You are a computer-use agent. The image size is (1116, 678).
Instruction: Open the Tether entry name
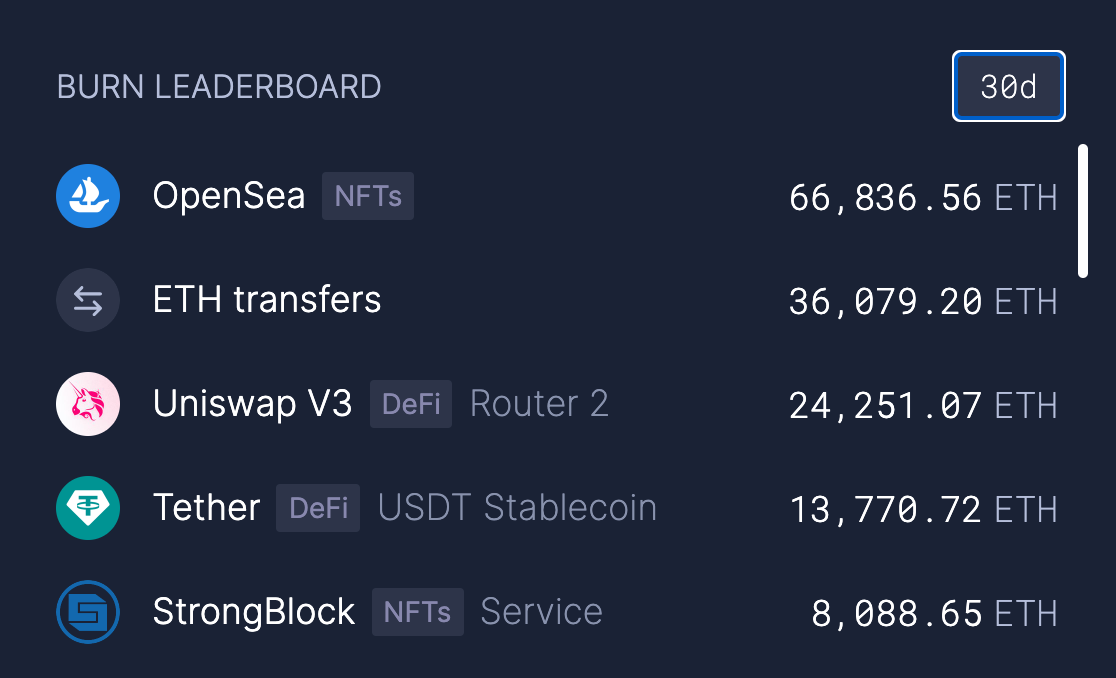click(x=206, y=508)
